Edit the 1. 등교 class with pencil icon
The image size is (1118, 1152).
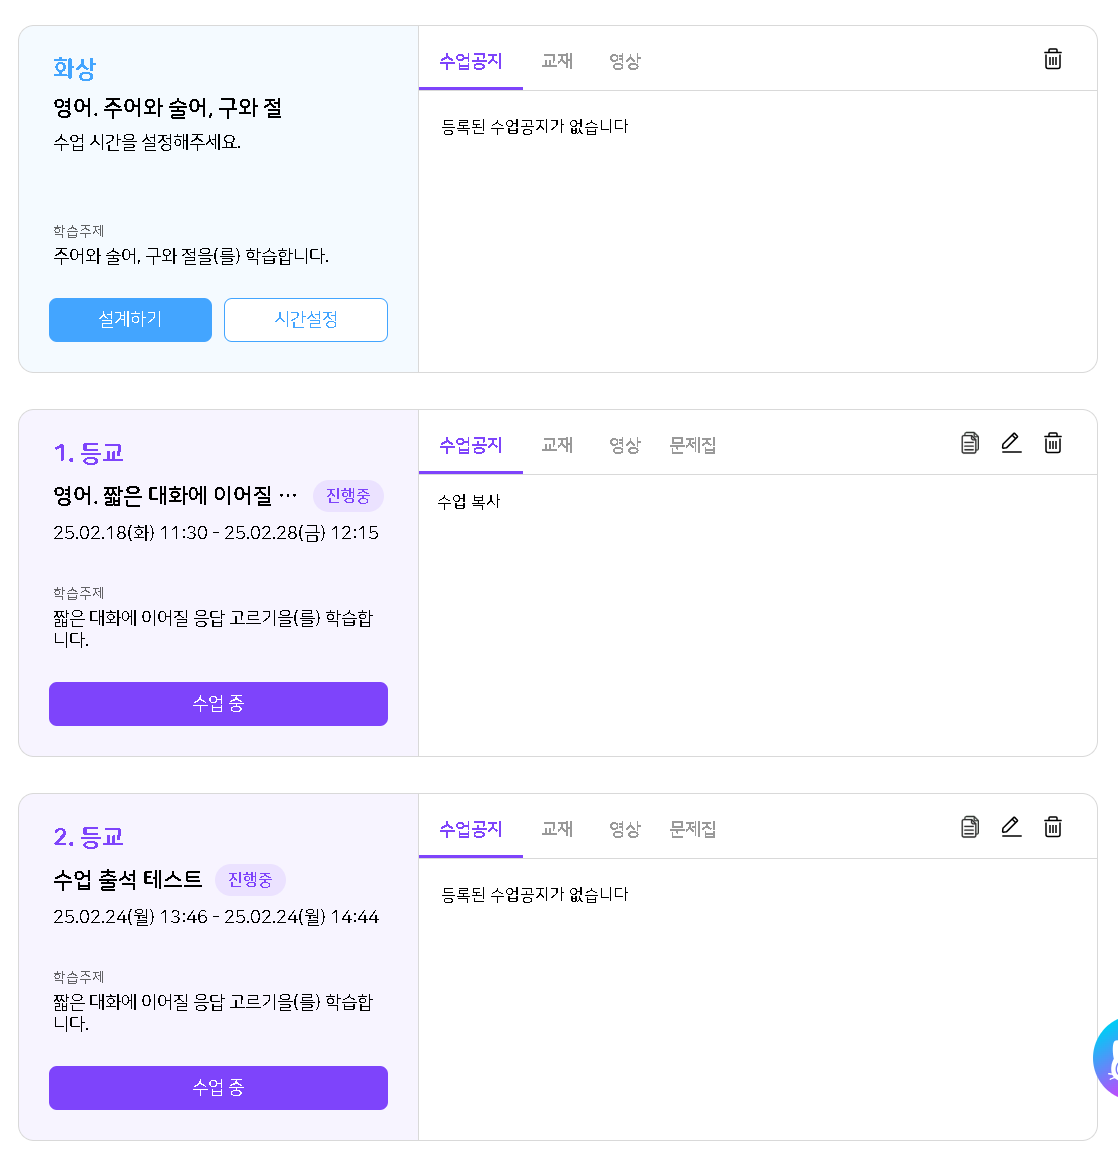[1011, 443]
